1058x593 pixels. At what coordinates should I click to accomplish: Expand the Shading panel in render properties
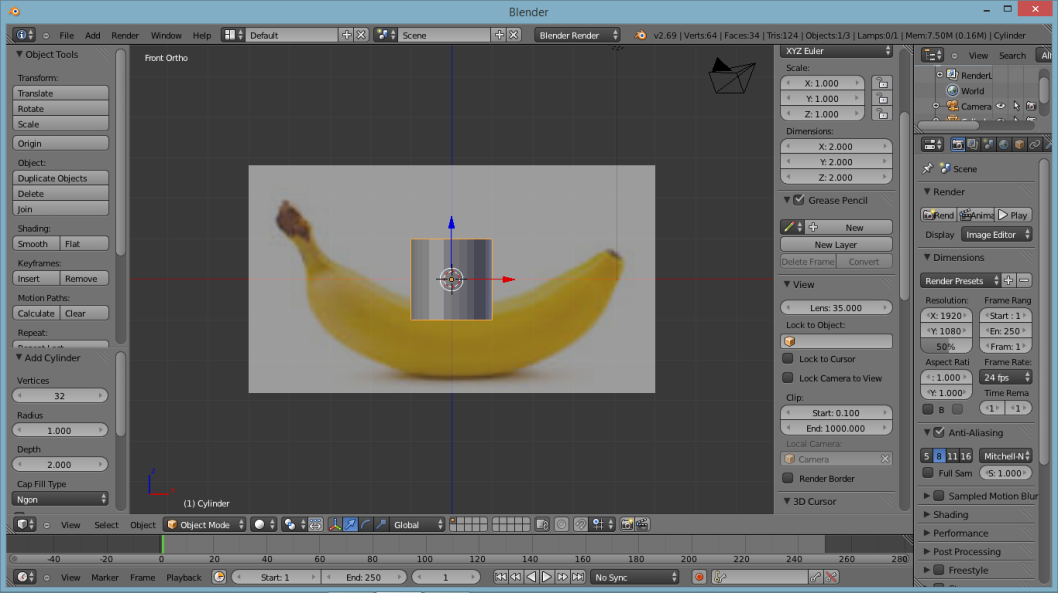tap(950, 515)
